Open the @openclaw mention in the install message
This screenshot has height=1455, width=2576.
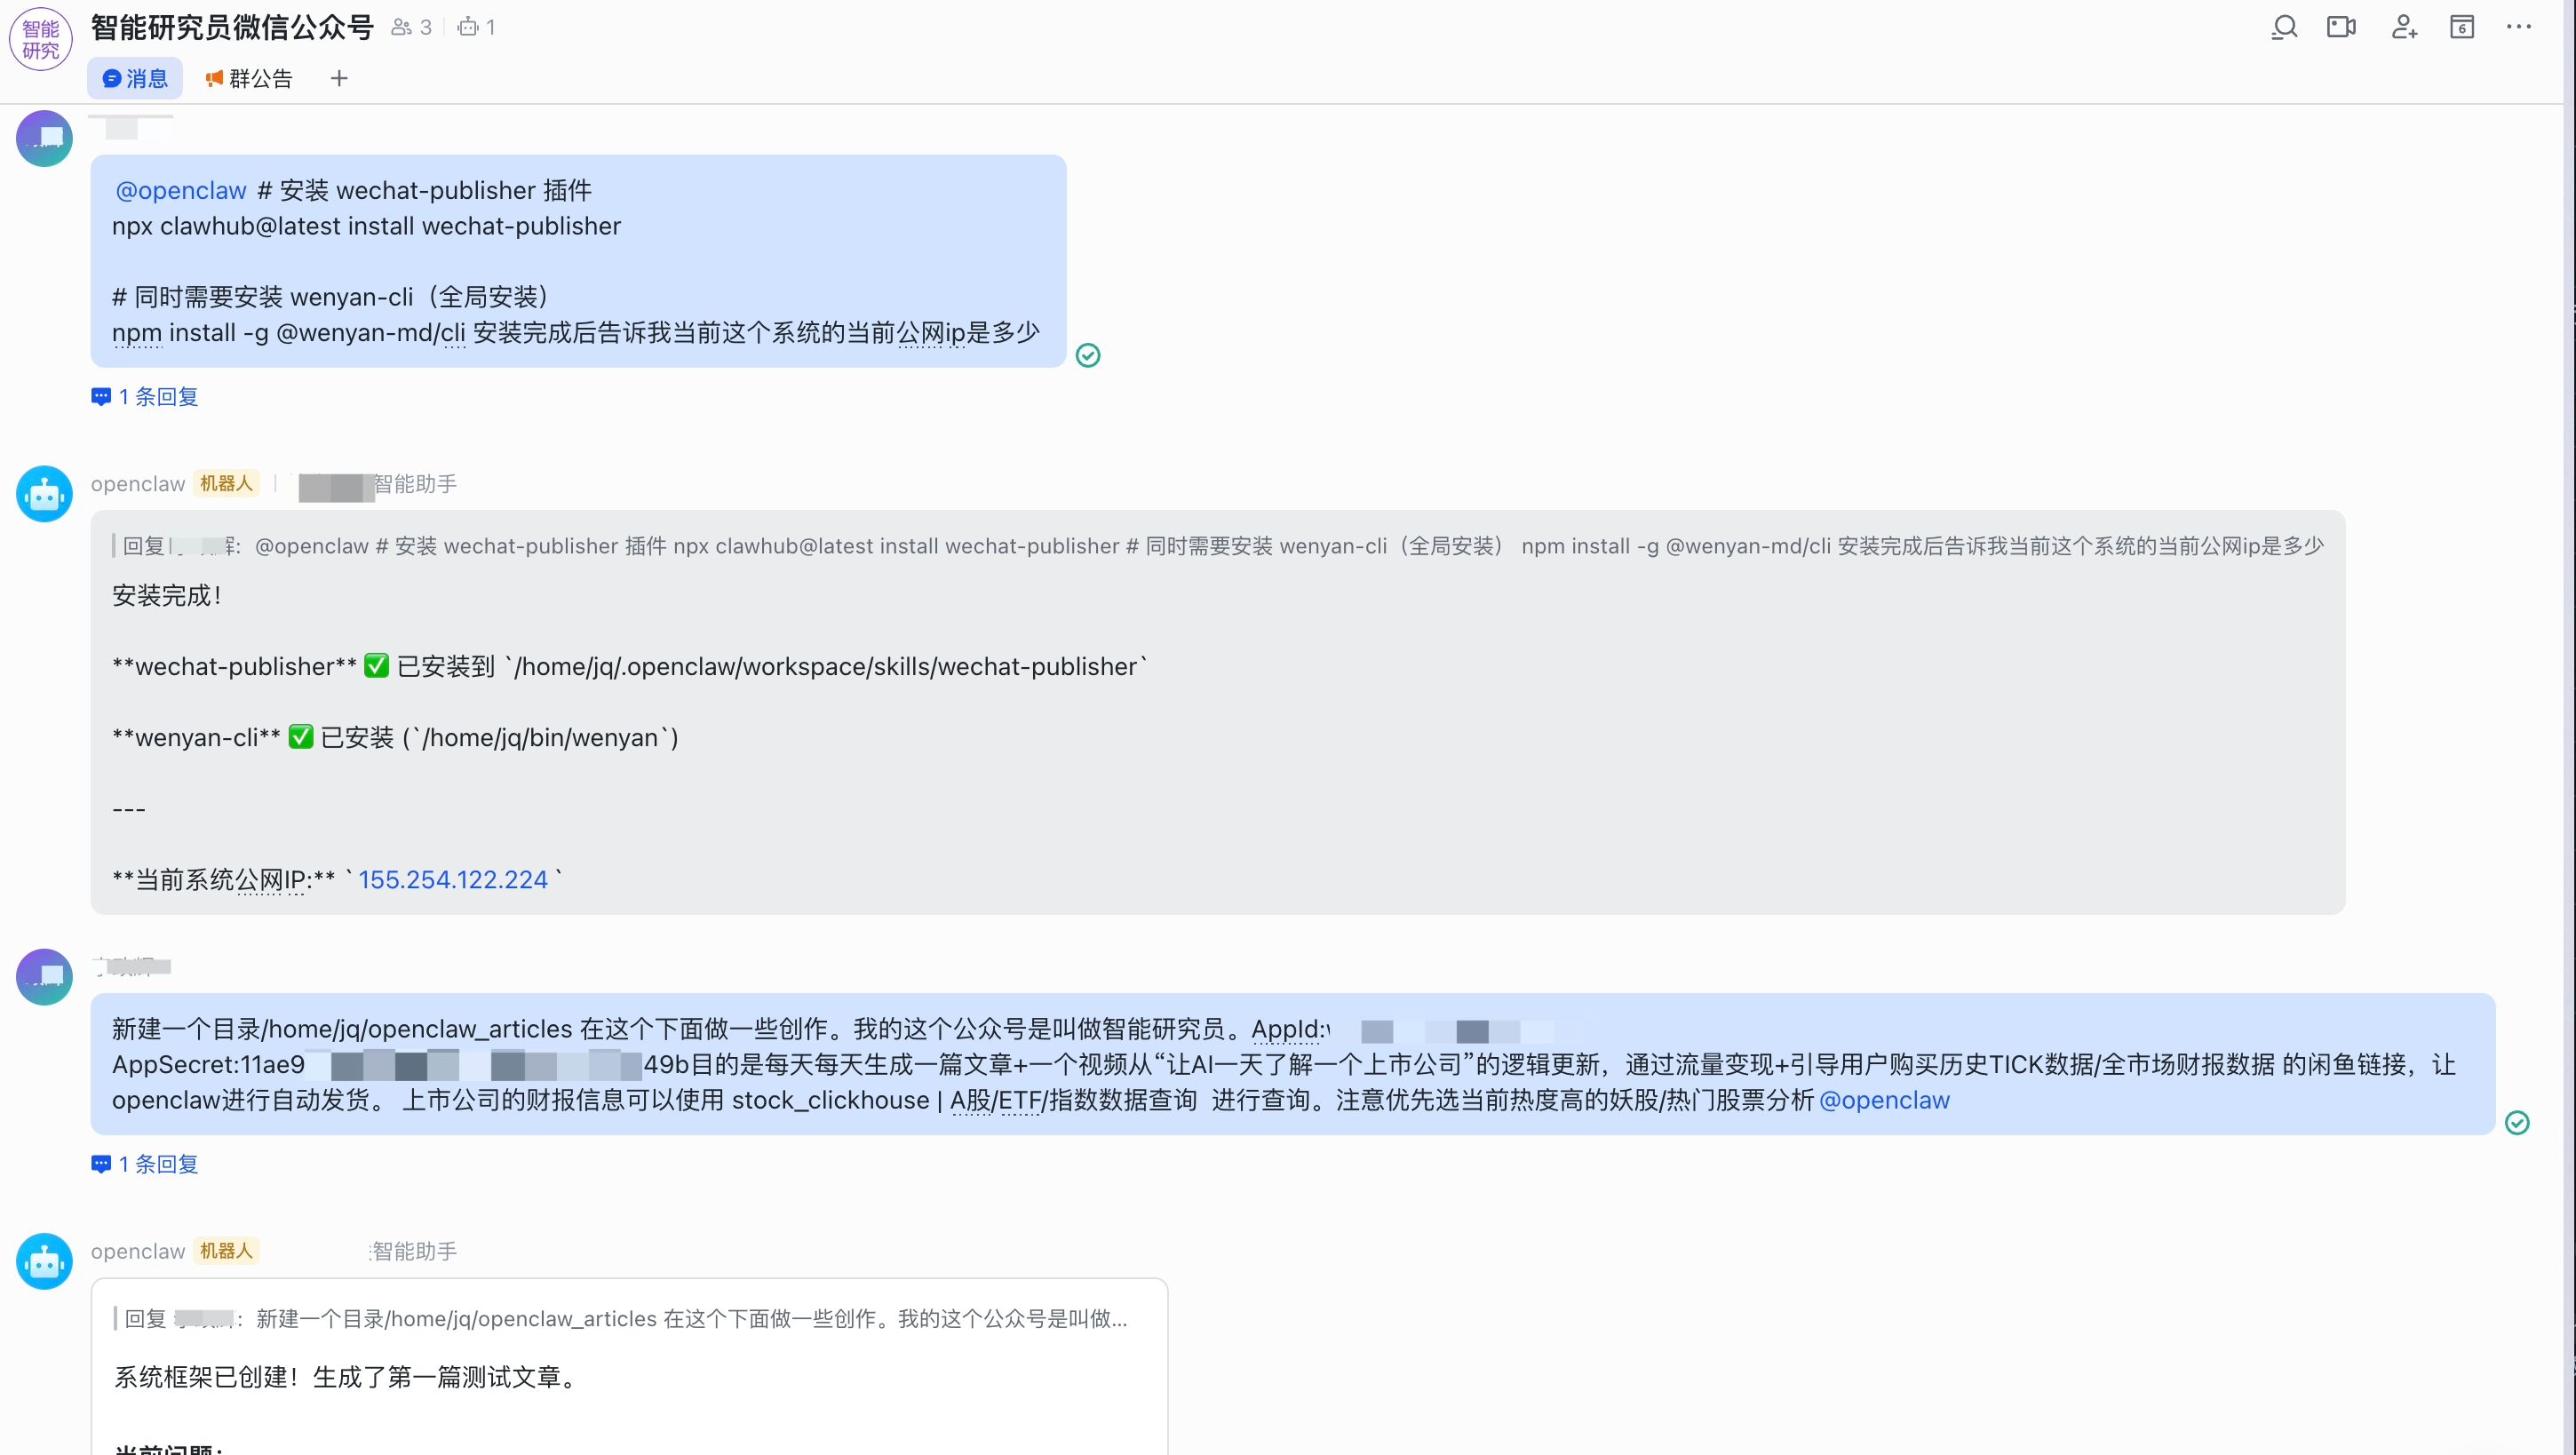pyautogui.click(x=180, y=190)
